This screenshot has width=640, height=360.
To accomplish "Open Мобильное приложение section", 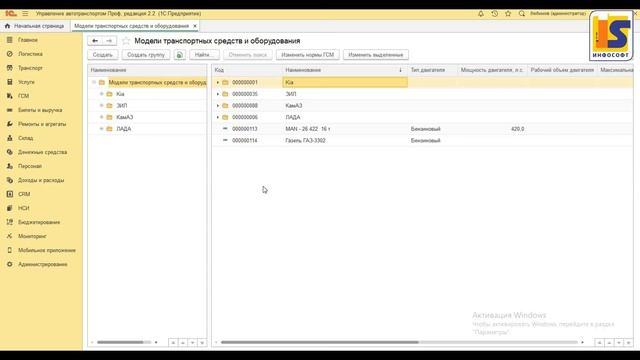I will pos(47,250).
